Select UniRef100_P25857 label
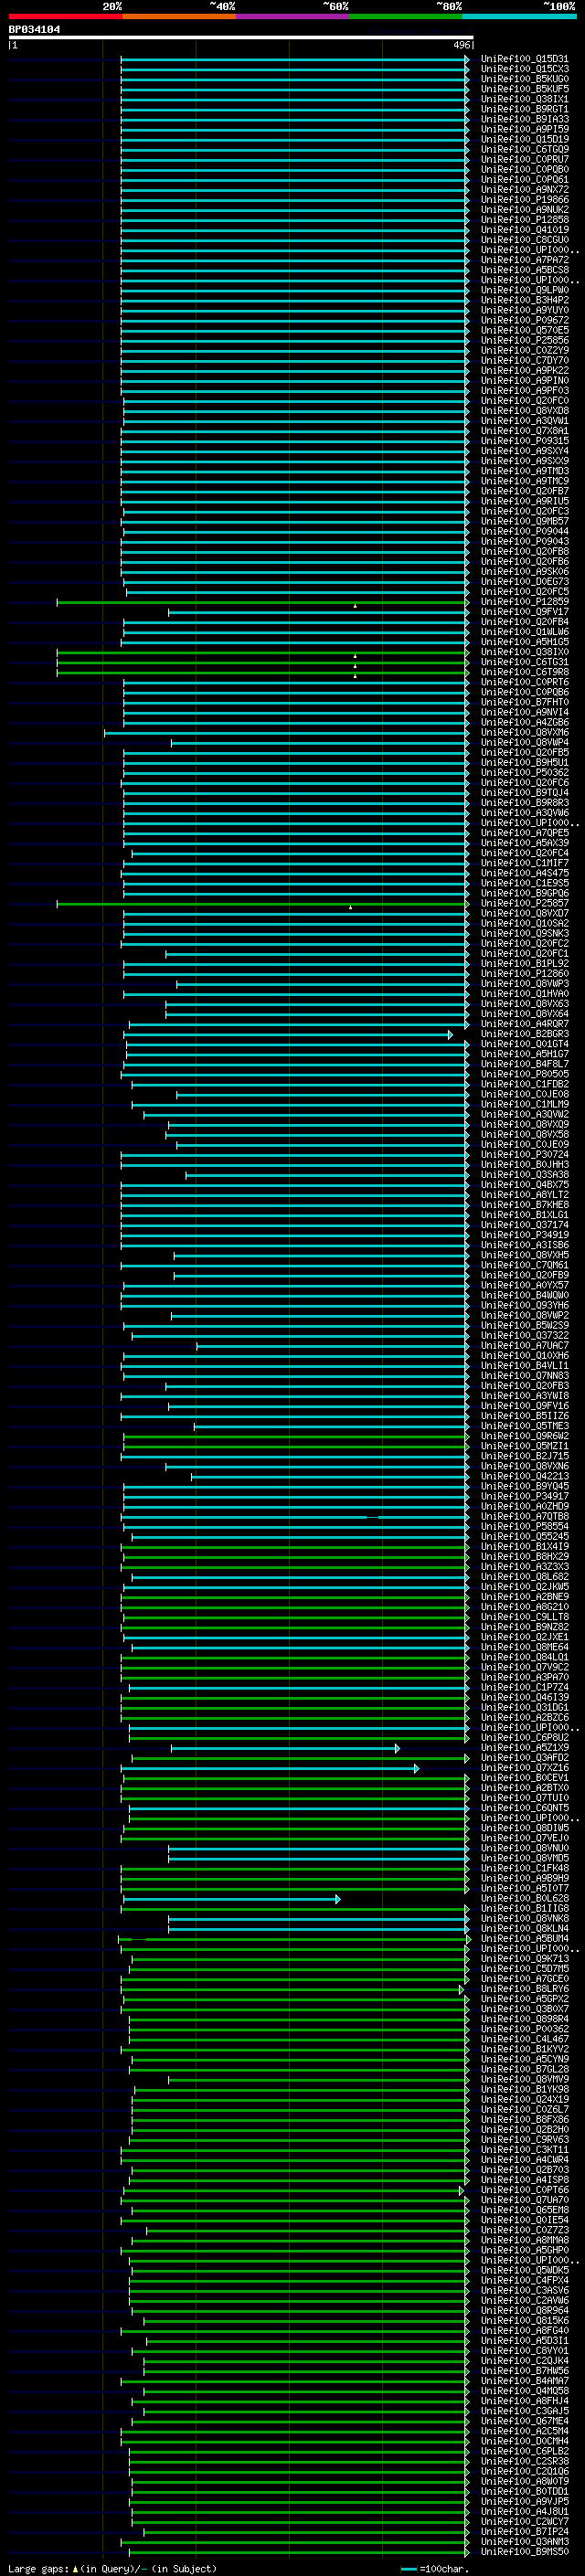This screenshot has height=2576, width=585. coord(524,904)
